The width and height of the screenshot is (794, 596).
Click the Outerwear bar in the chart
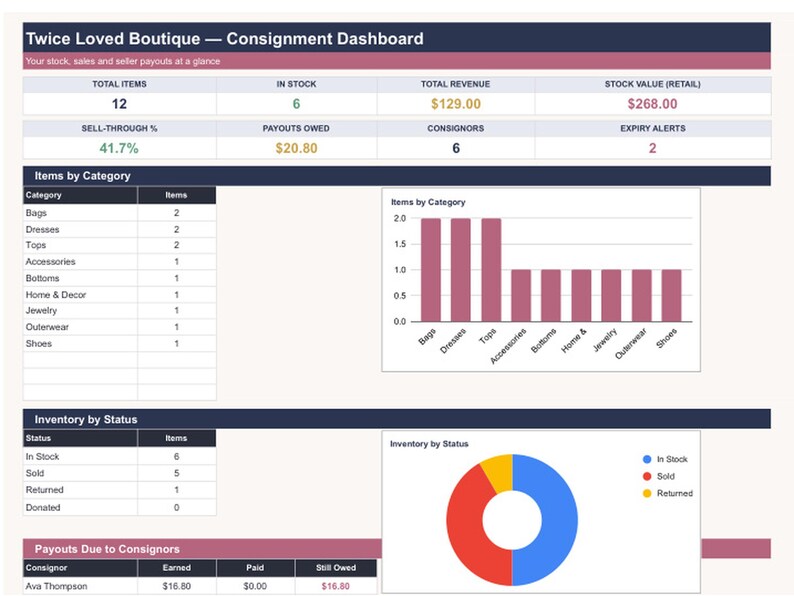point(642,296)
